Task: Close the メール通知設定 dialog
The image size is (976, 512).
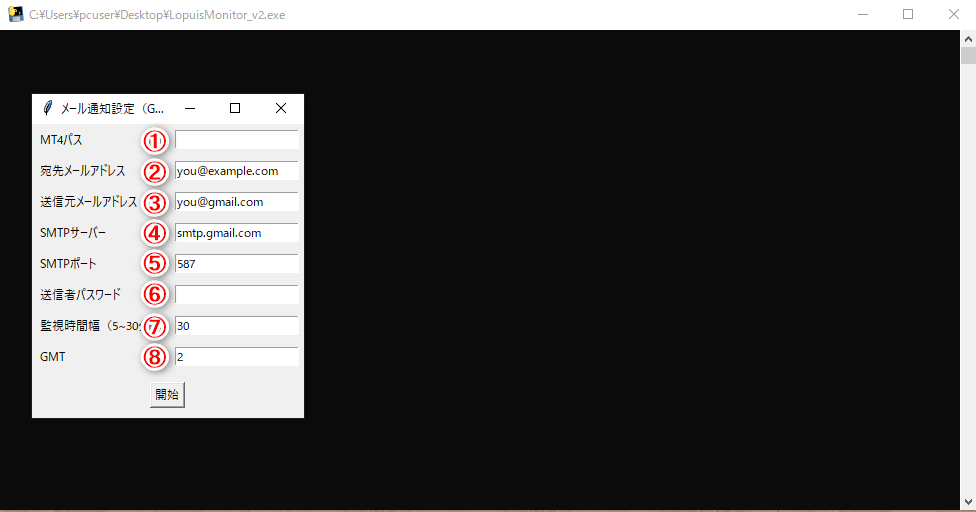Action: click(x=281, y=109)
